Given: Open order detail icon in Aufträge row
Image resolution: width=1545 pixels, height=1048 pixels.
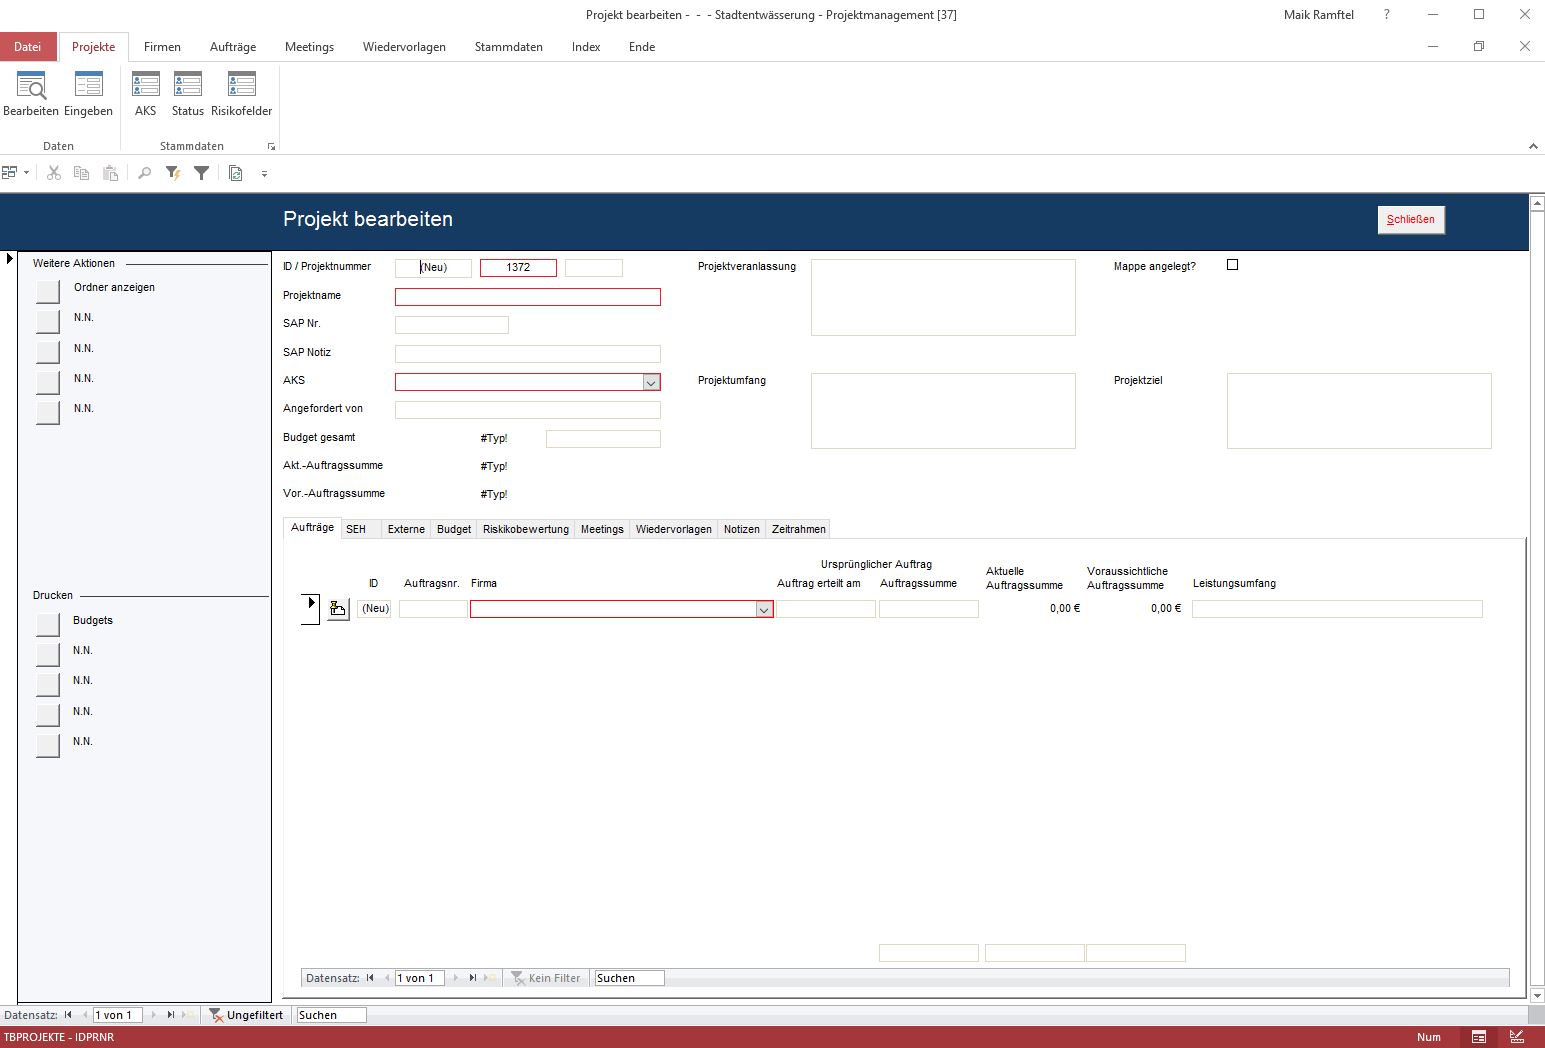Looking at the screenshot, I should click(339, 608).
